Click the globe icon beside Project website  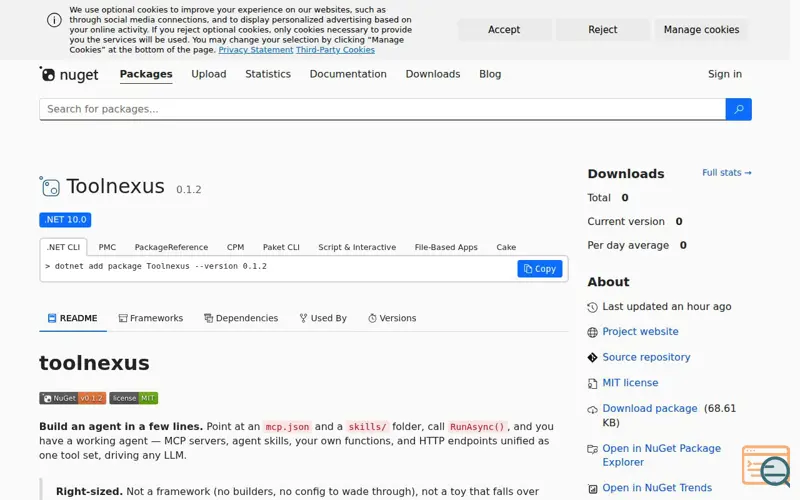coord(592,333)
